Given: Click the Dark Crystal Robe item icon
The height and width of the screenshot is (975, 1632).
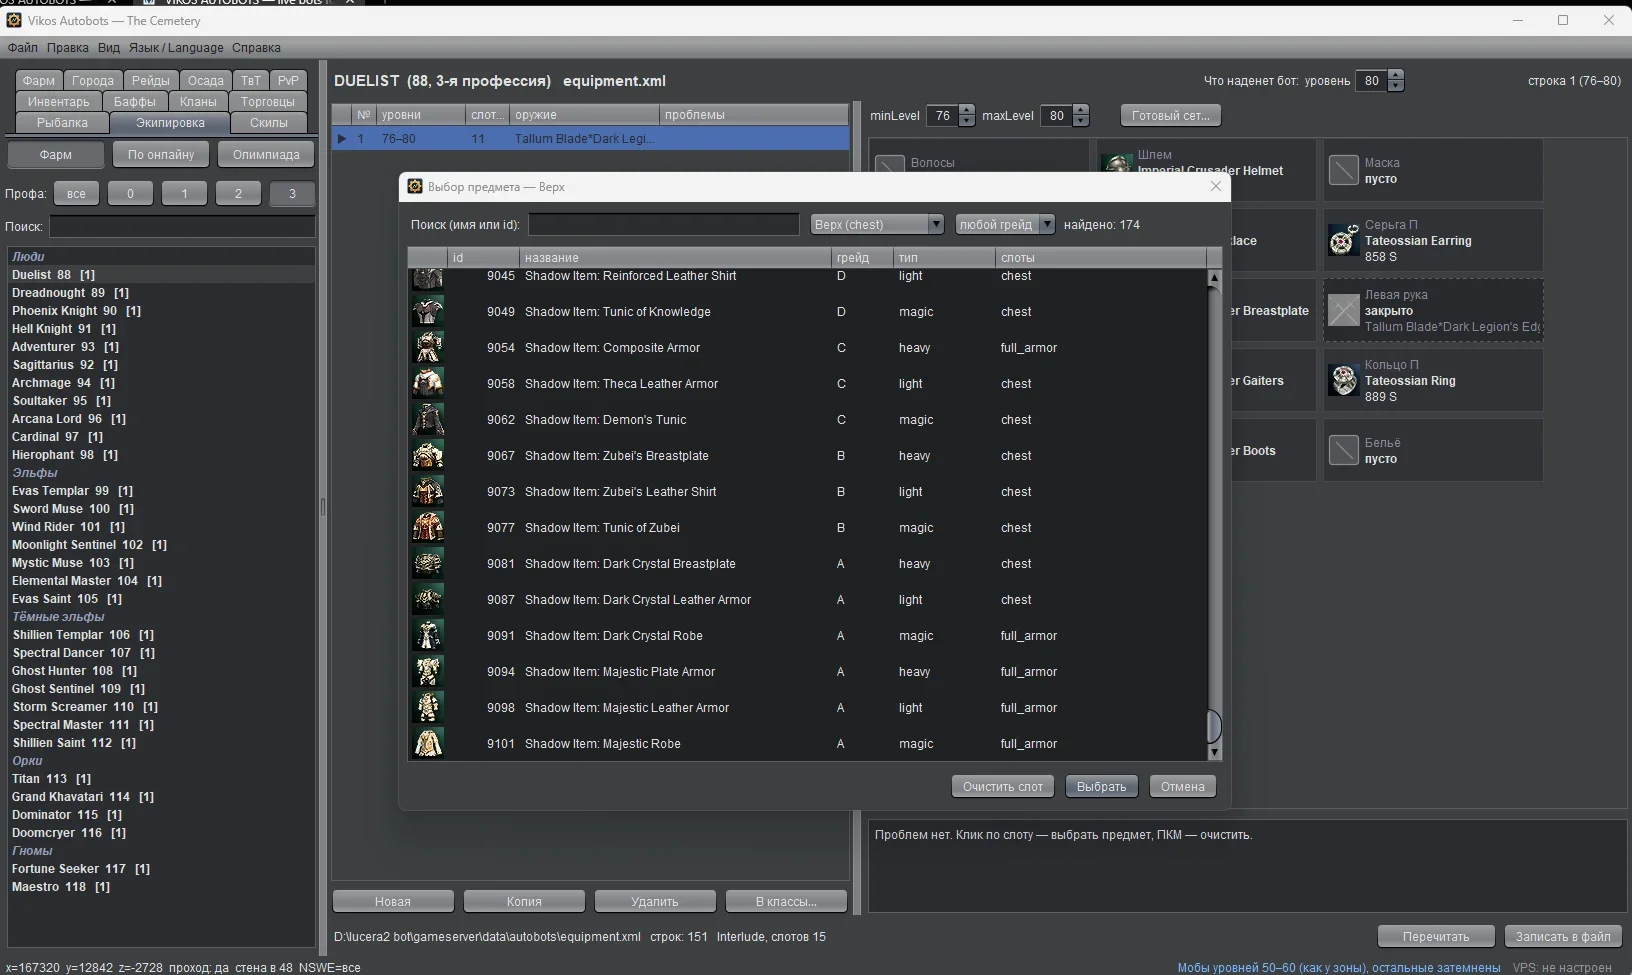Looking at the screenshot, I should (428, 635).
